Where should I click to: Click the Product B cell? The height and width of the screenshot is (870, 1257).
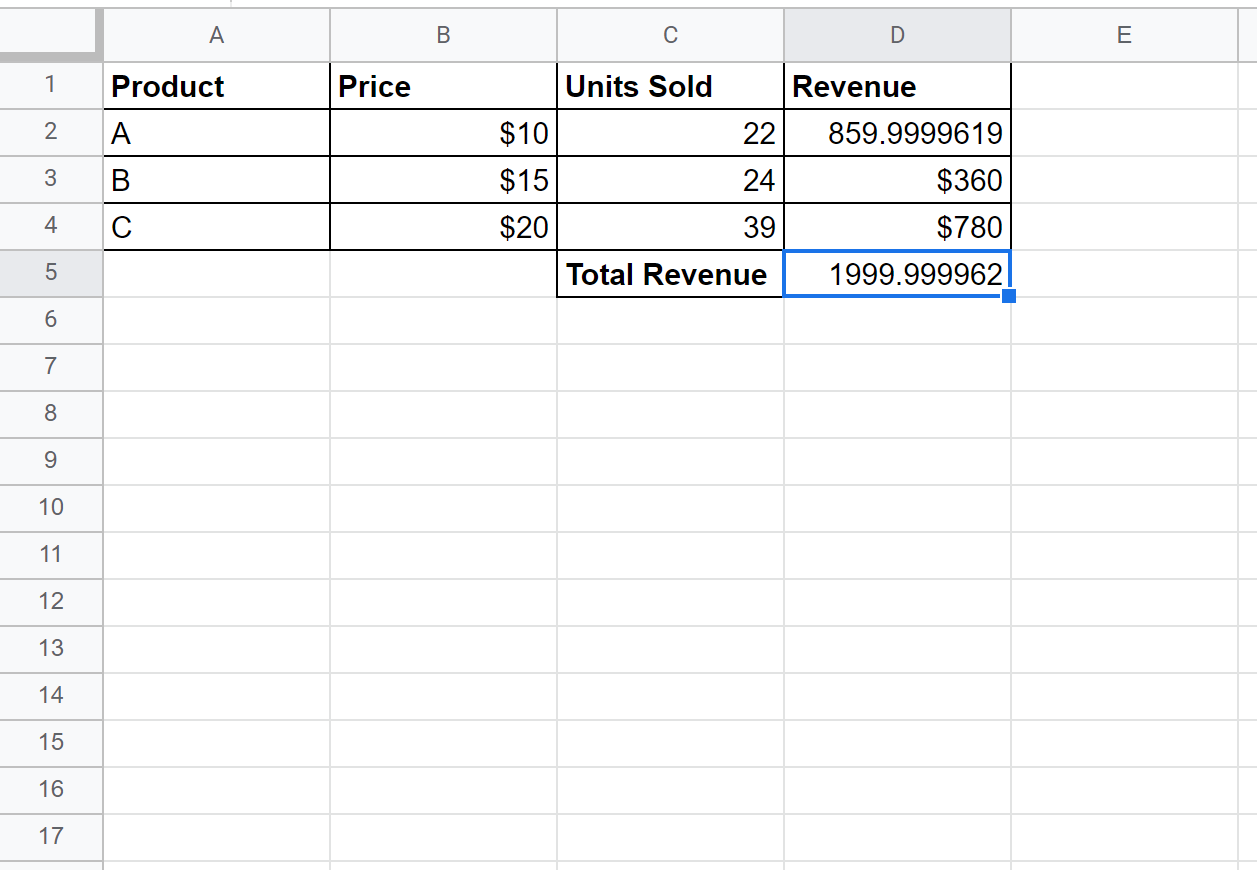[x=216, y=180]
